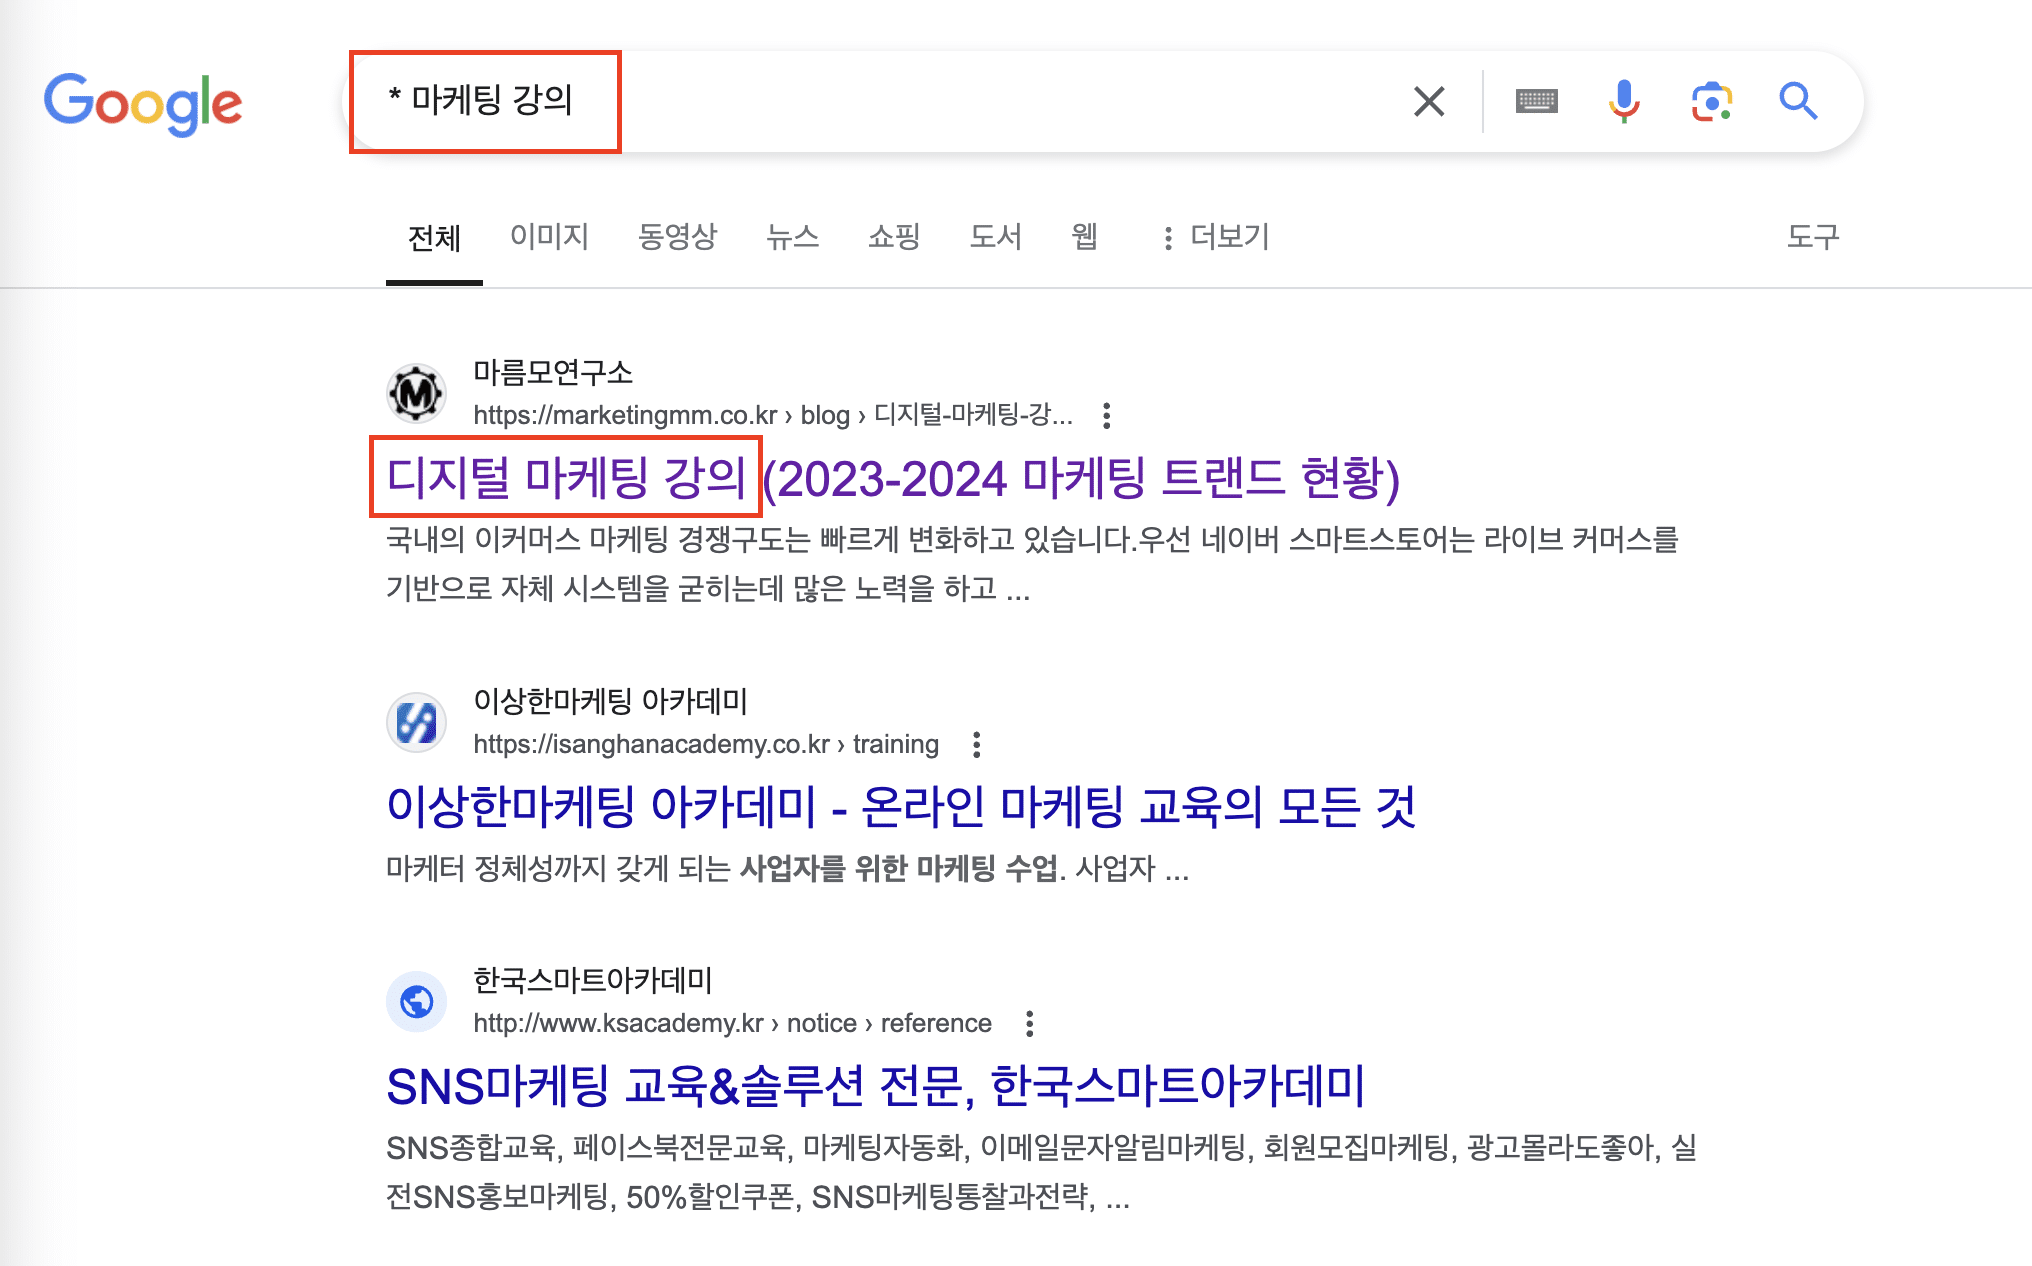
Task: Open the 뉴스 tab
Action: coord(793,237)
